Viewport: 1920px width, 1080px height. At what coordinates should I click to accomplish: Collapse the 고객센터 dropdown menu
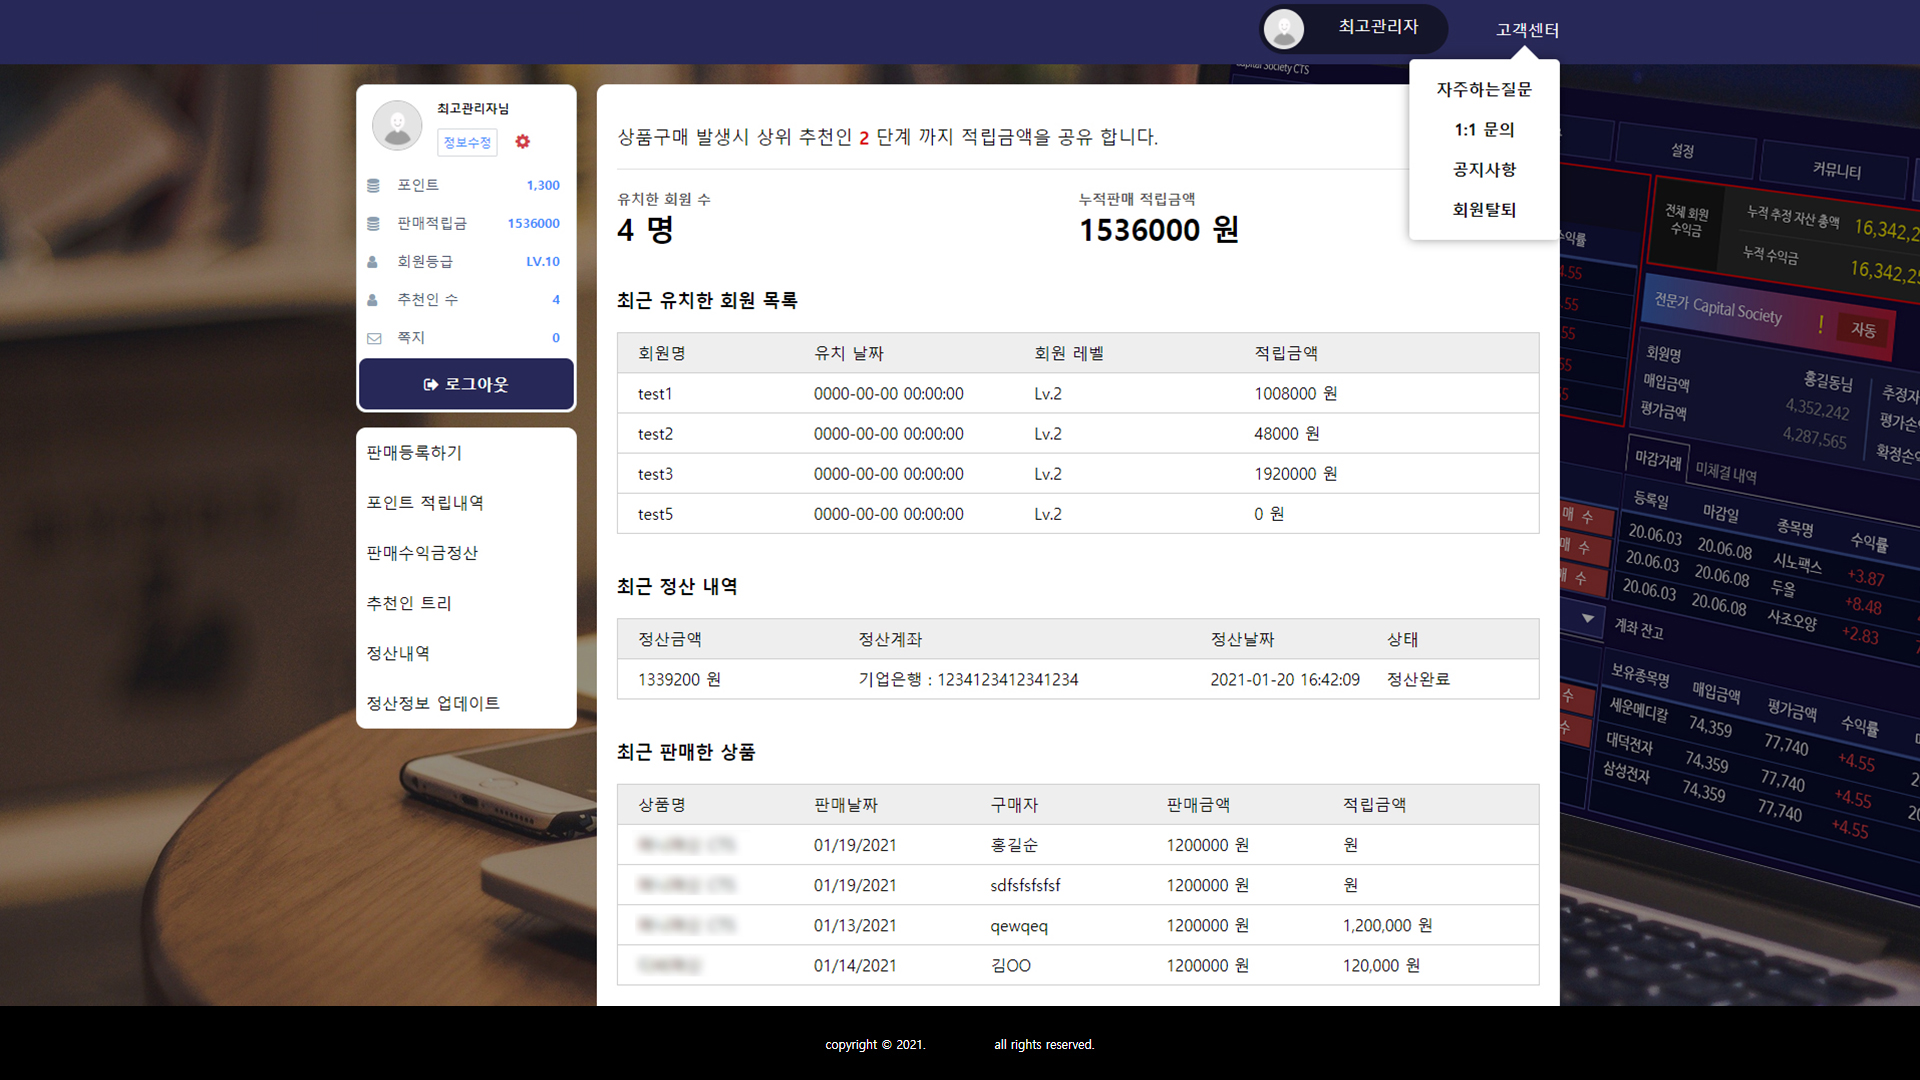1526,30
